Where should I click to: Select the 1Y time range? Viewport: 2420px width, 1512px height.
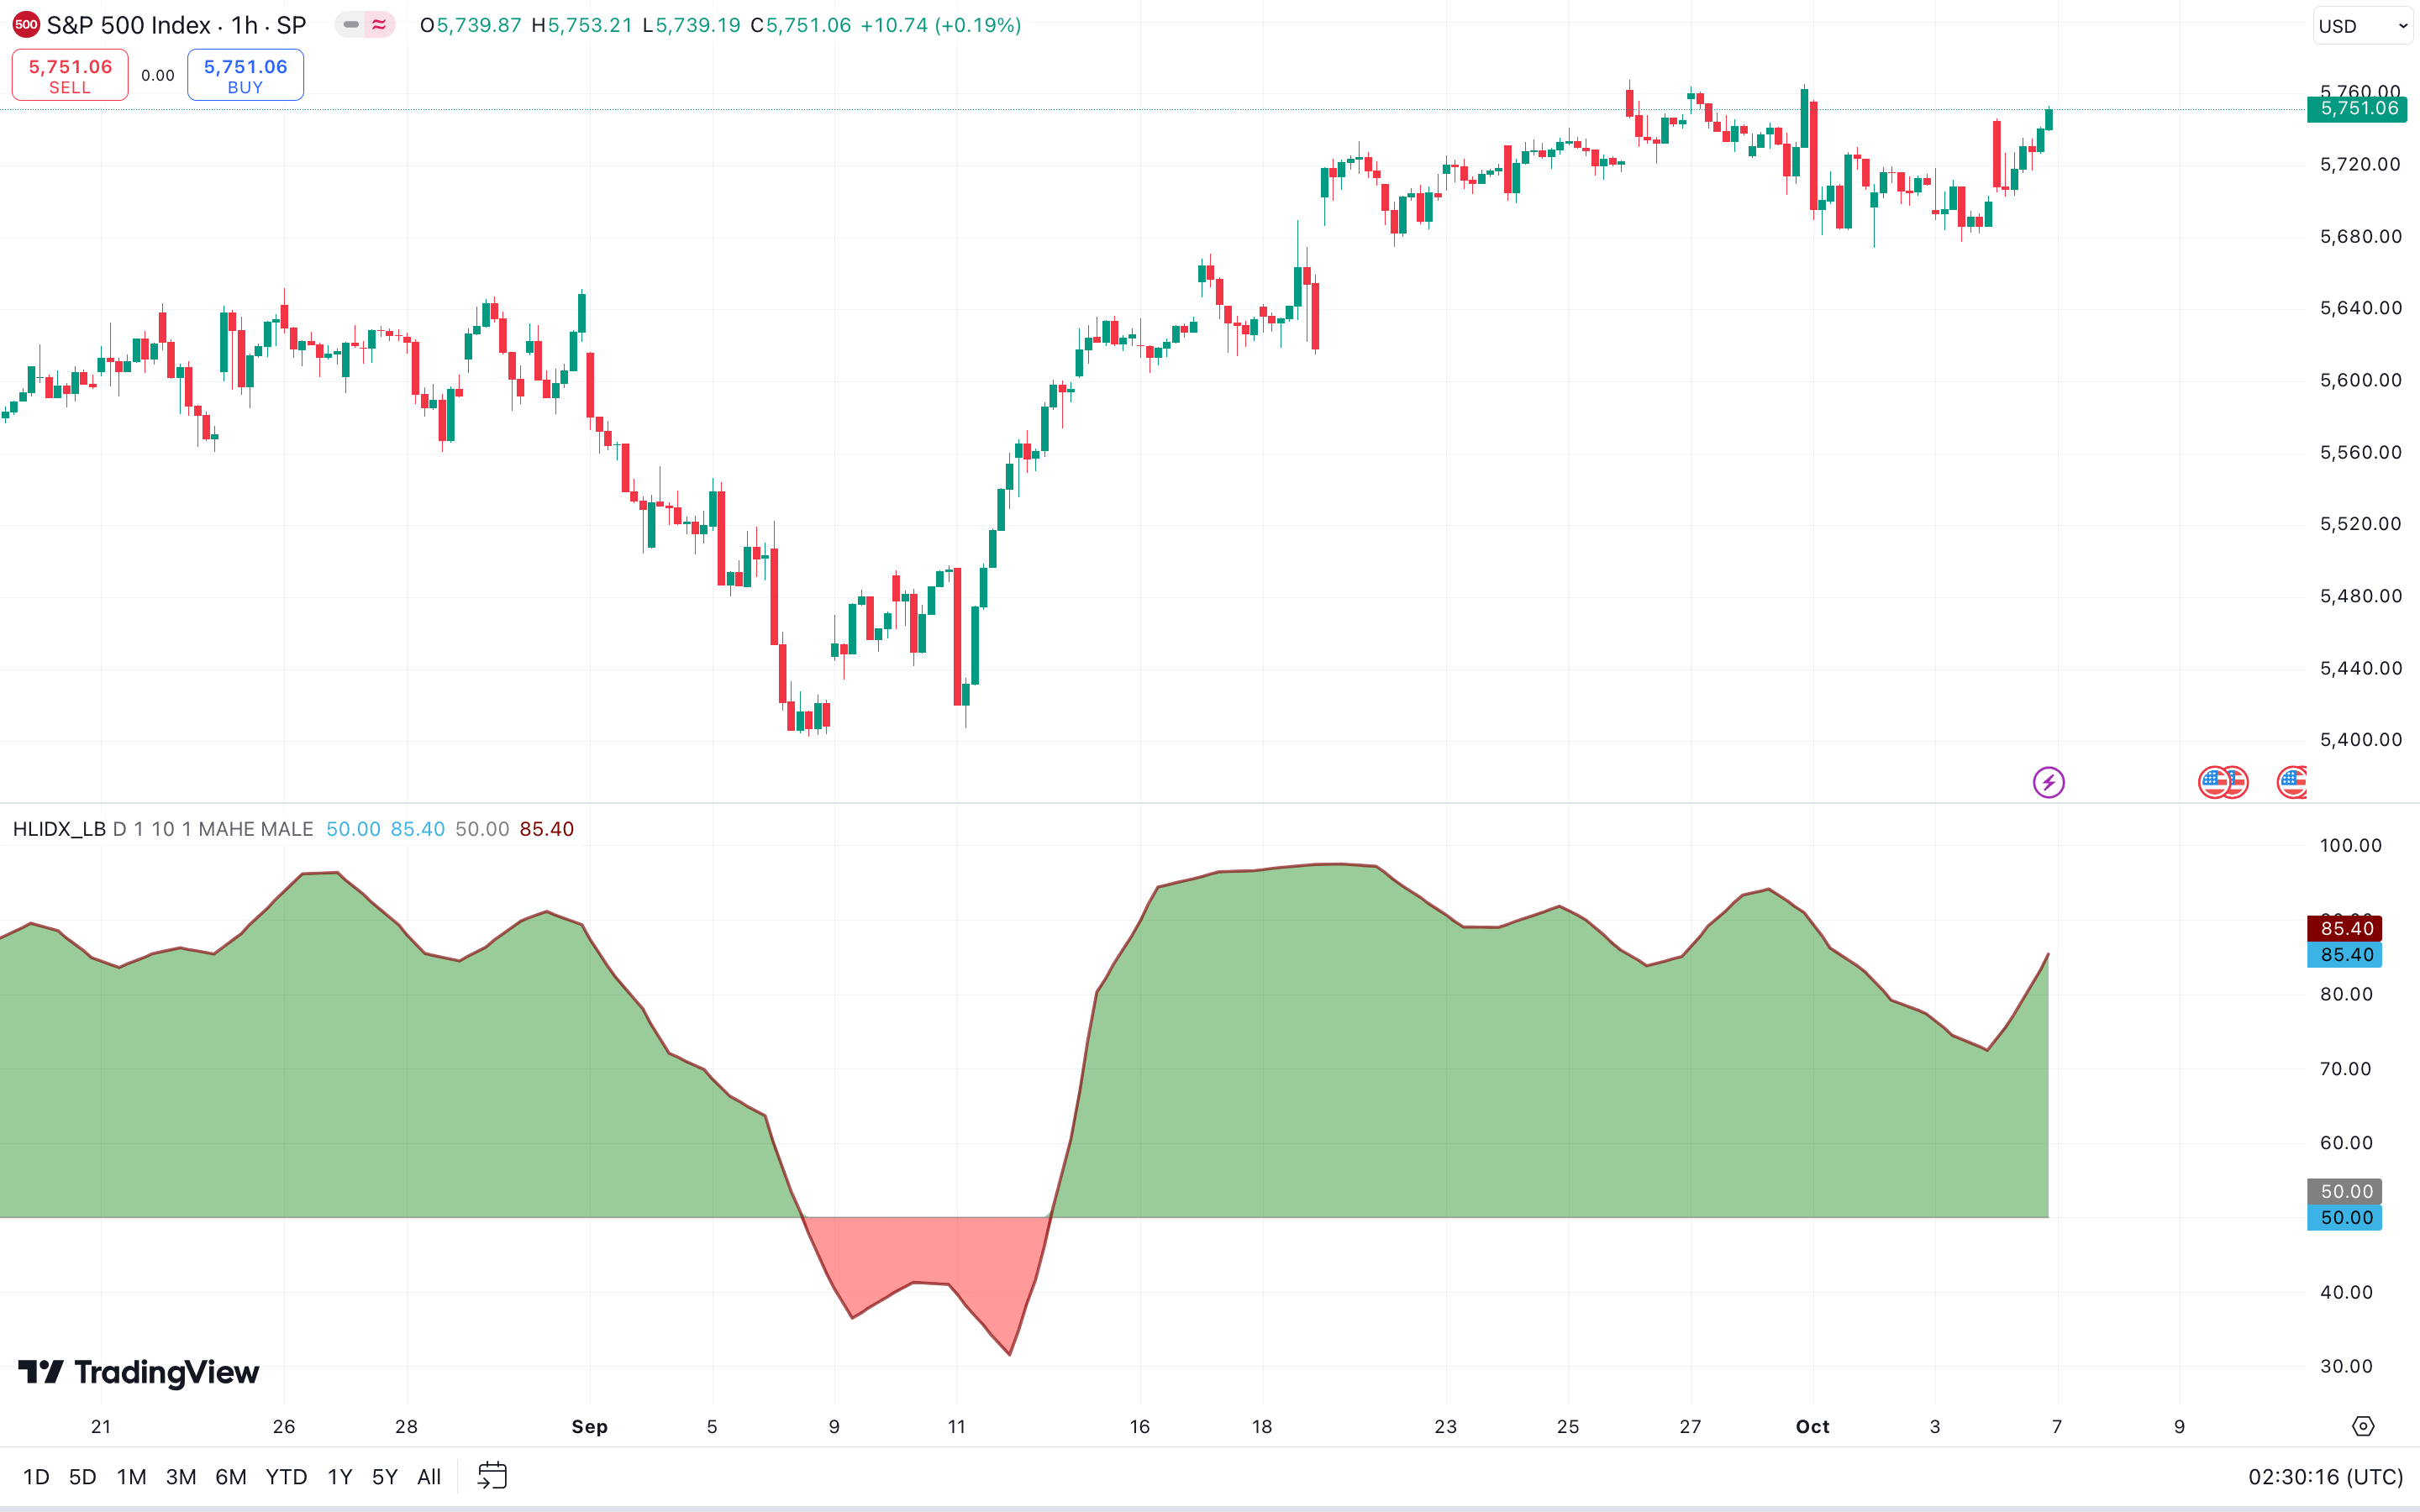point(340,1477)
